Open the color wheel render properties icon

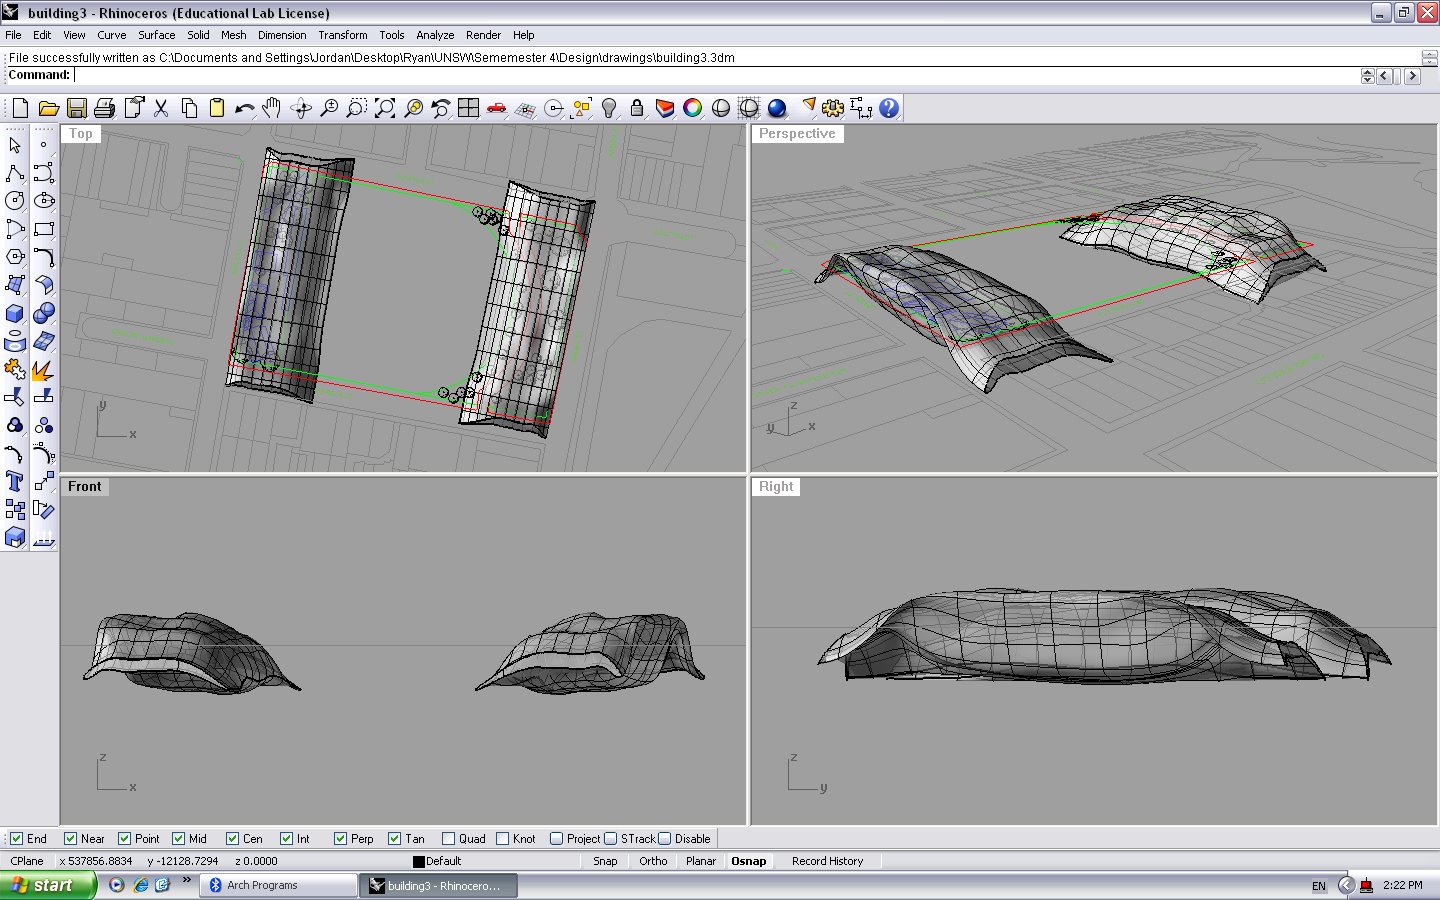[693, 108]
